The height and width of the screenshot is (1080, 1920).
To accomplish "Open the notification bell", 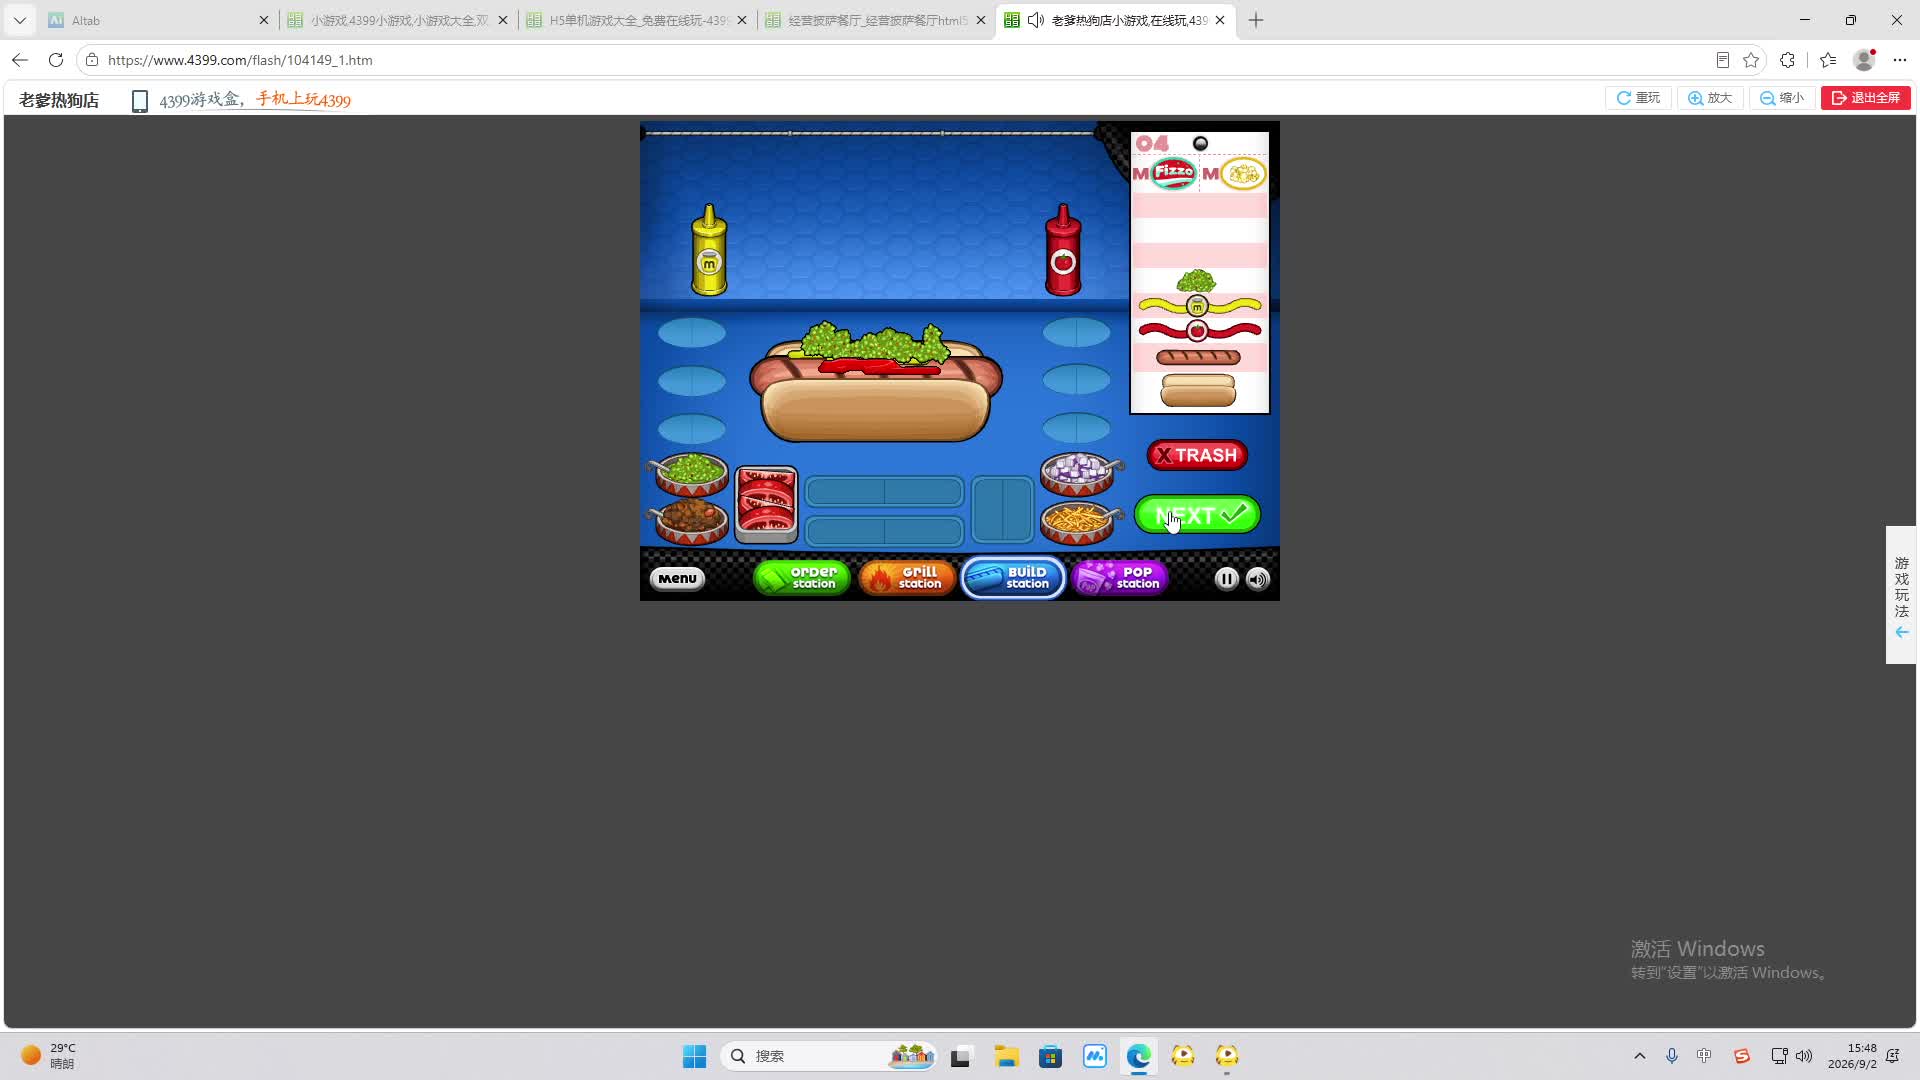I will coord(1893,1056).
